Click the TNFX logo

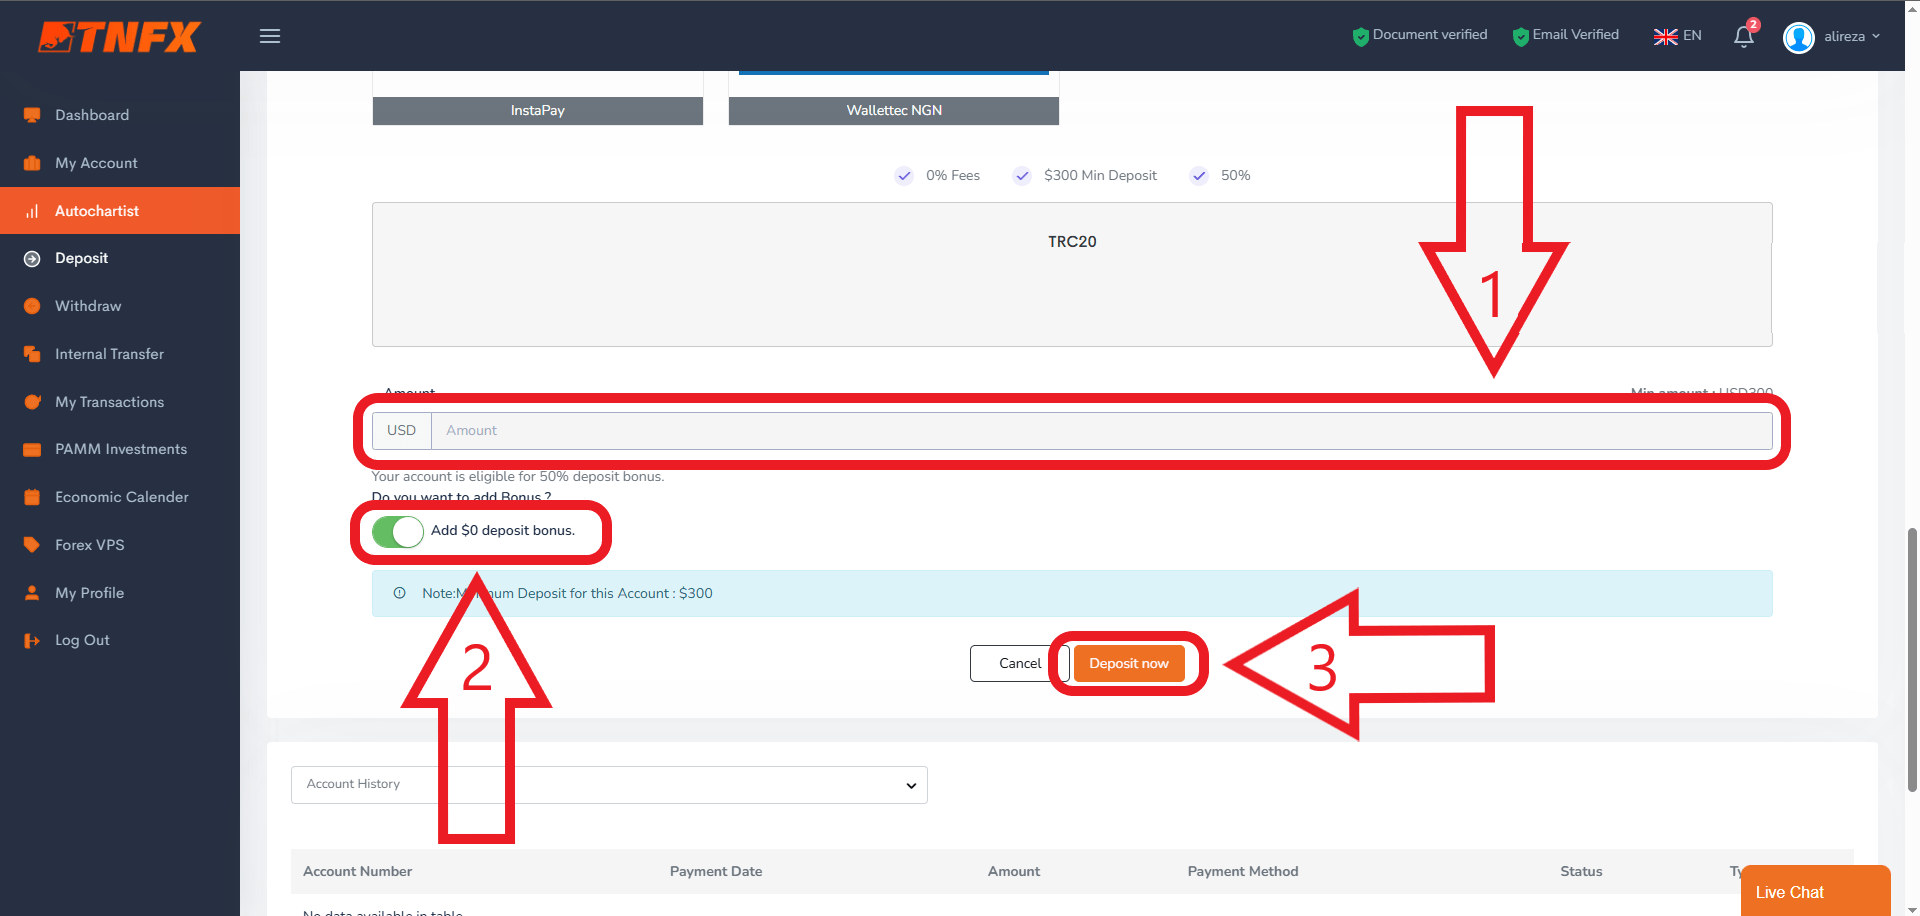120,37
